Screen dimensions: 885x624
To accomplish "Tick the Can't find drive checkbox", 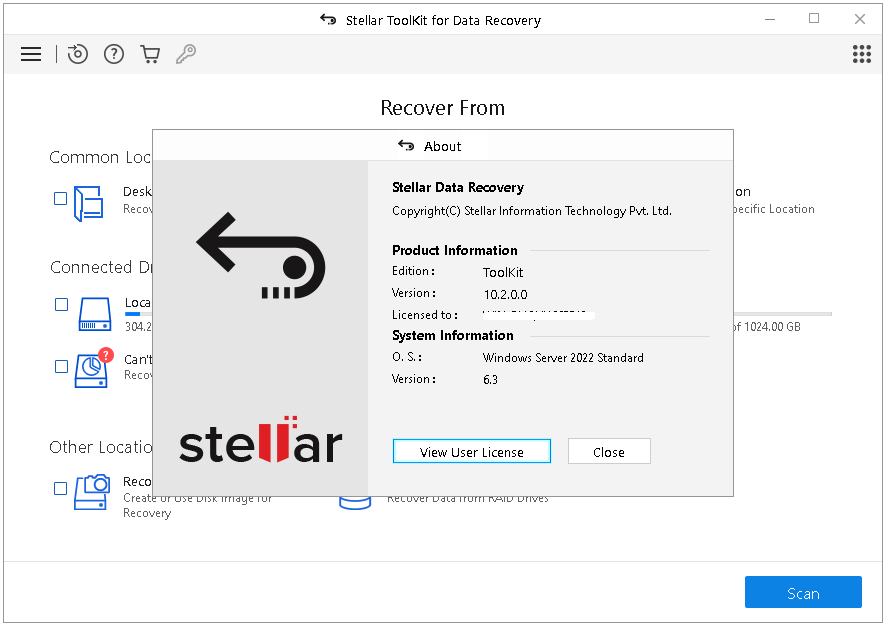I will [x=62, y=367].
